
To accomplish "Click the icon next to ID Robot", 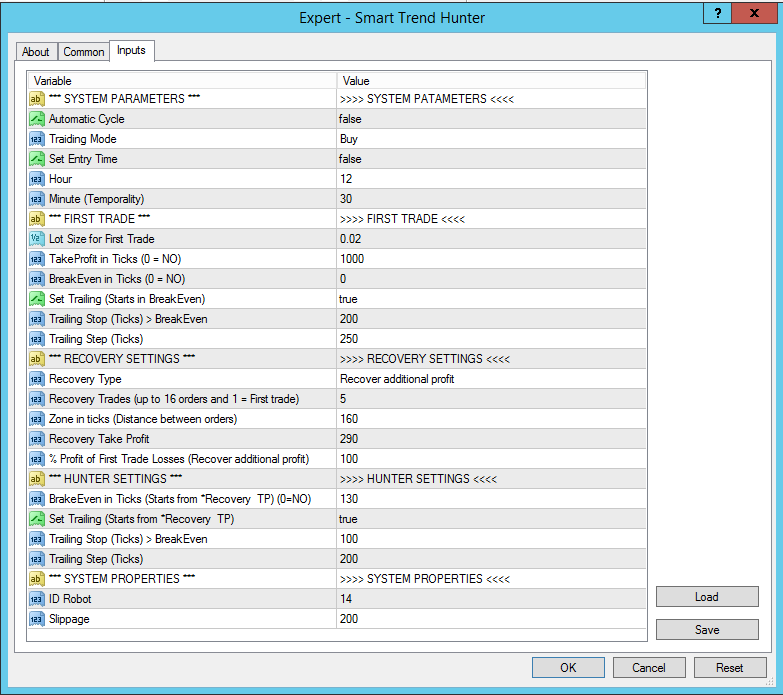I will pyautogui.click(x=37, y=599).
